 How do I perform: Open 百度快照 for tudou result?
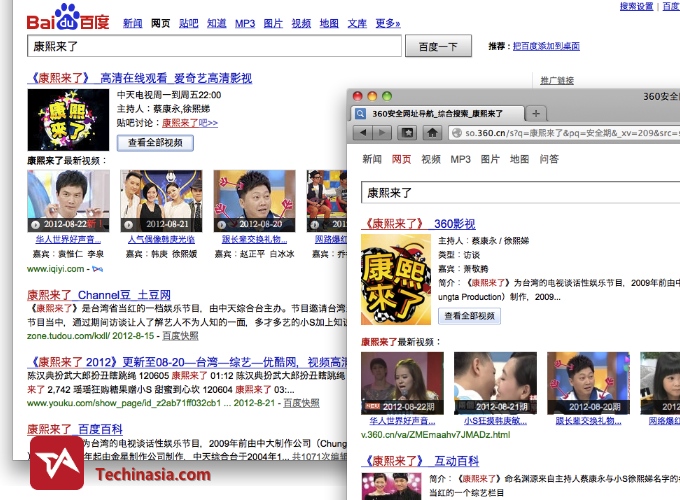coord(180,336)
